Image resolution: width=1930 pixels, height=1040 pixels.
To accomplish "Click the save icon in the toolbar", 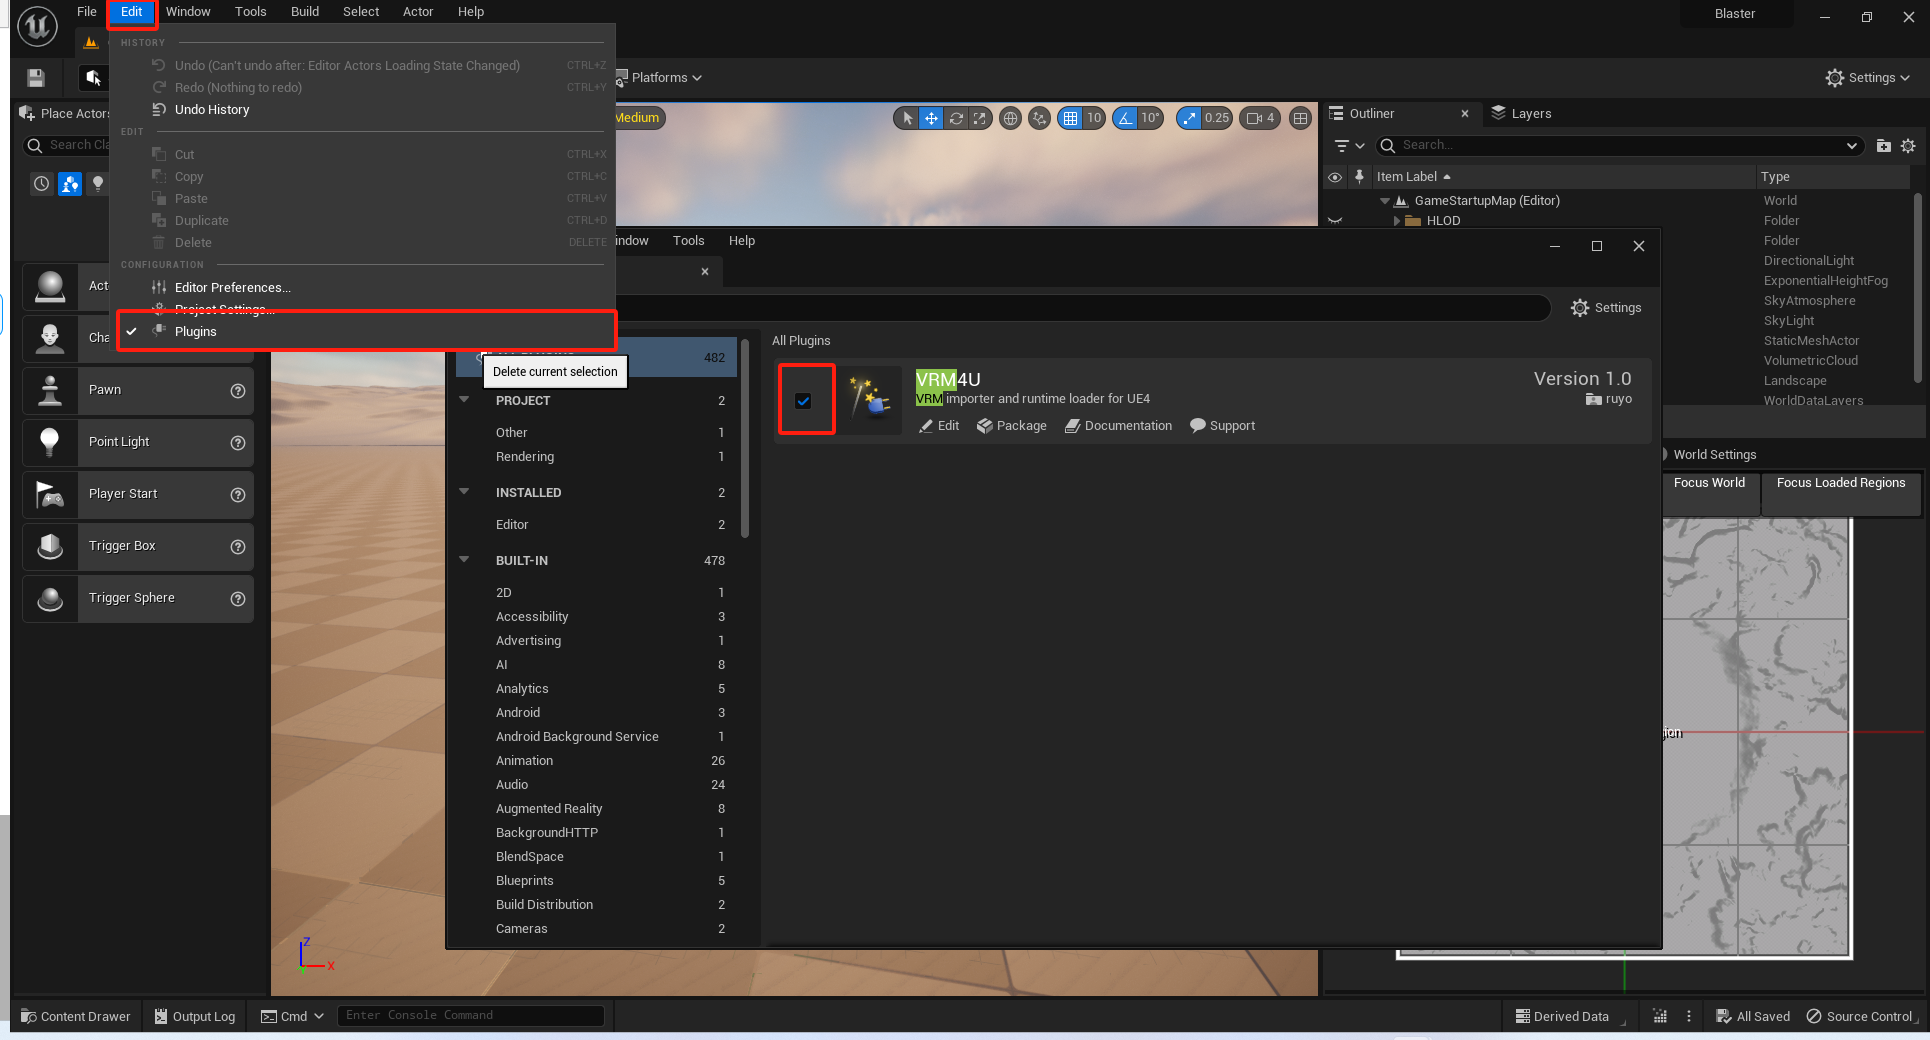I will click(36, 78).
